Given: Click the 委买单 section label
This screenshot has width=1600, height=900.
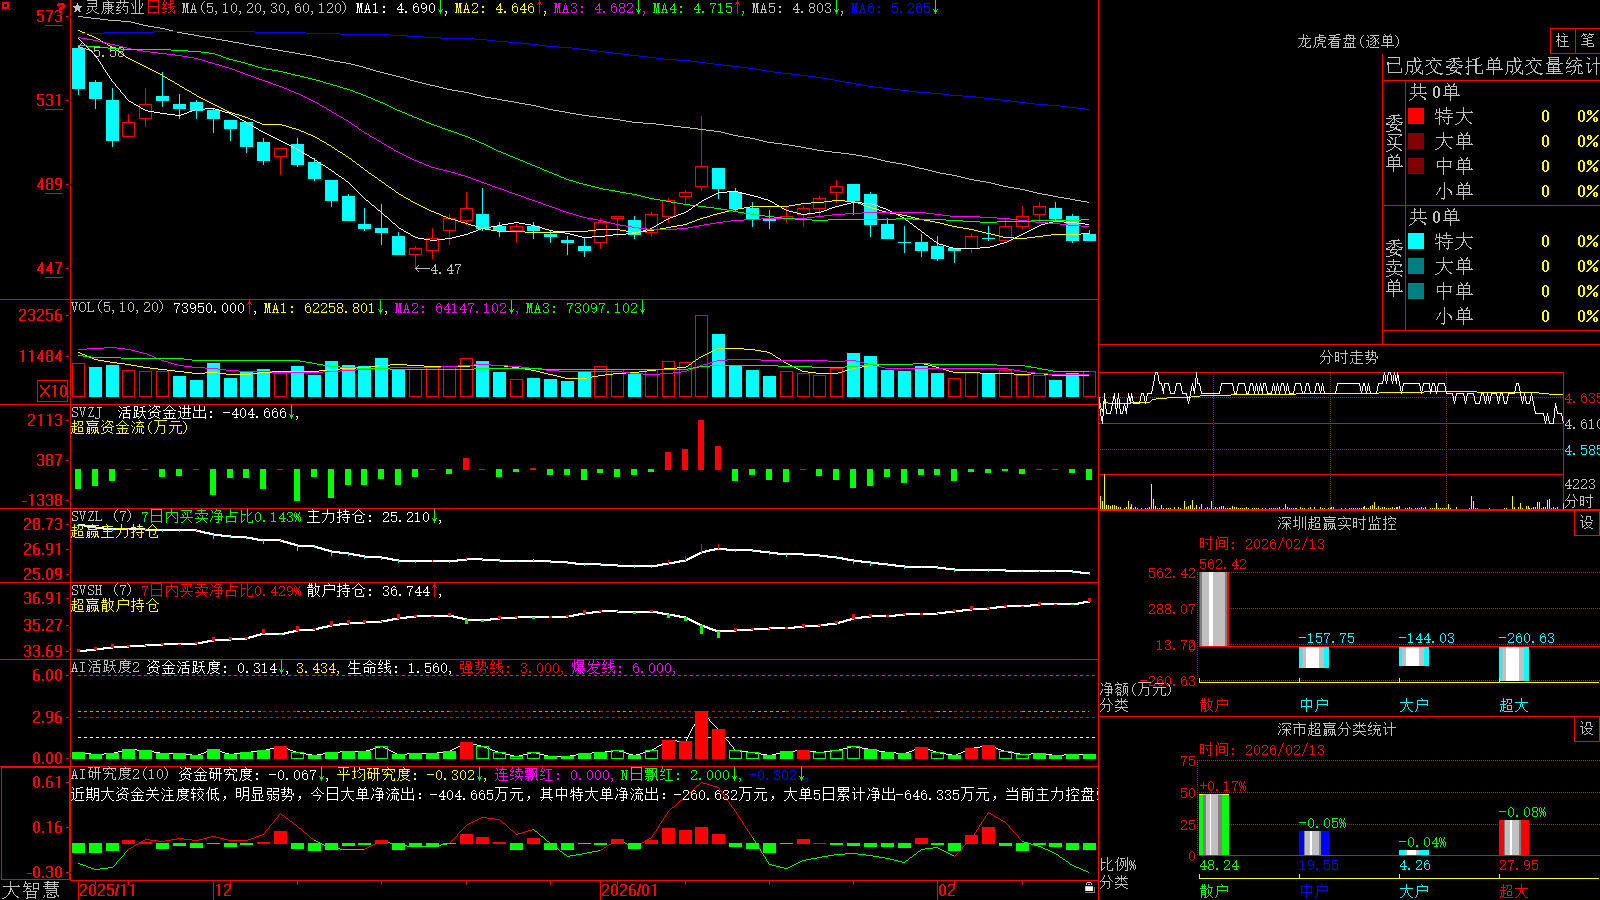Looking at the screenshot, I should [x=1394, y=142].
